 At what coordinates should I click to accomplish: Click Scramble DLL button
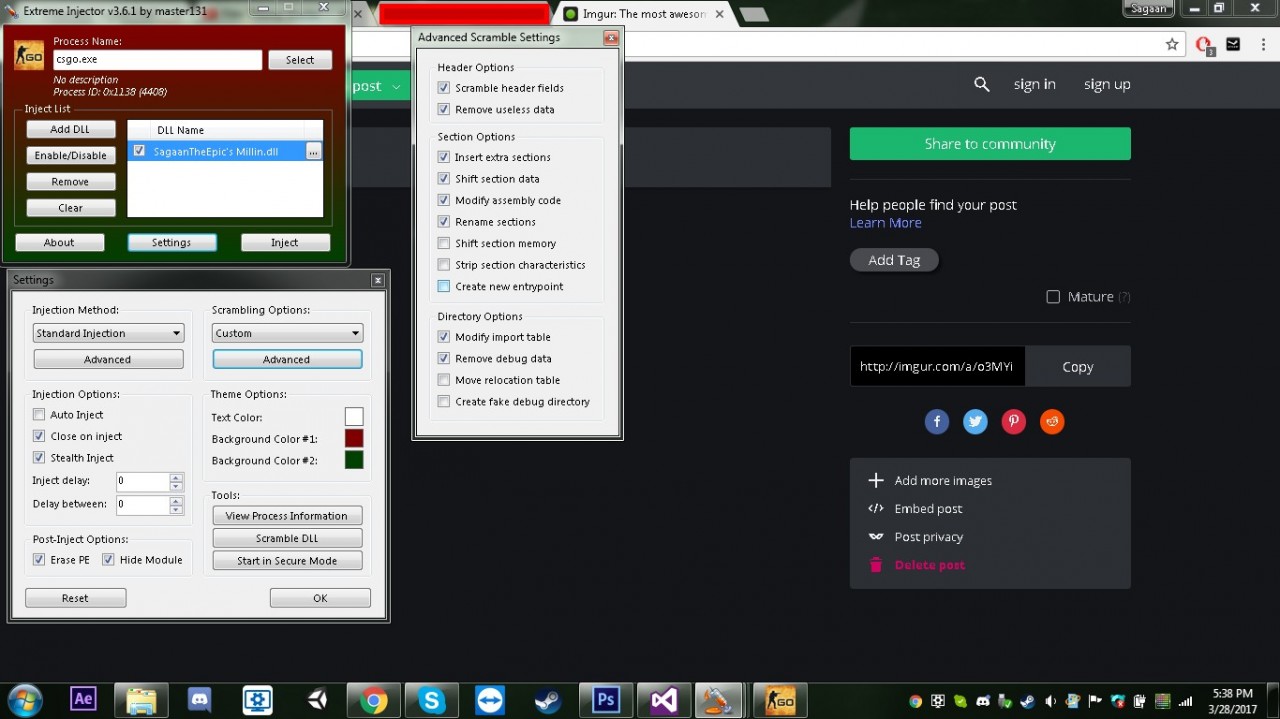coord(287,538)
